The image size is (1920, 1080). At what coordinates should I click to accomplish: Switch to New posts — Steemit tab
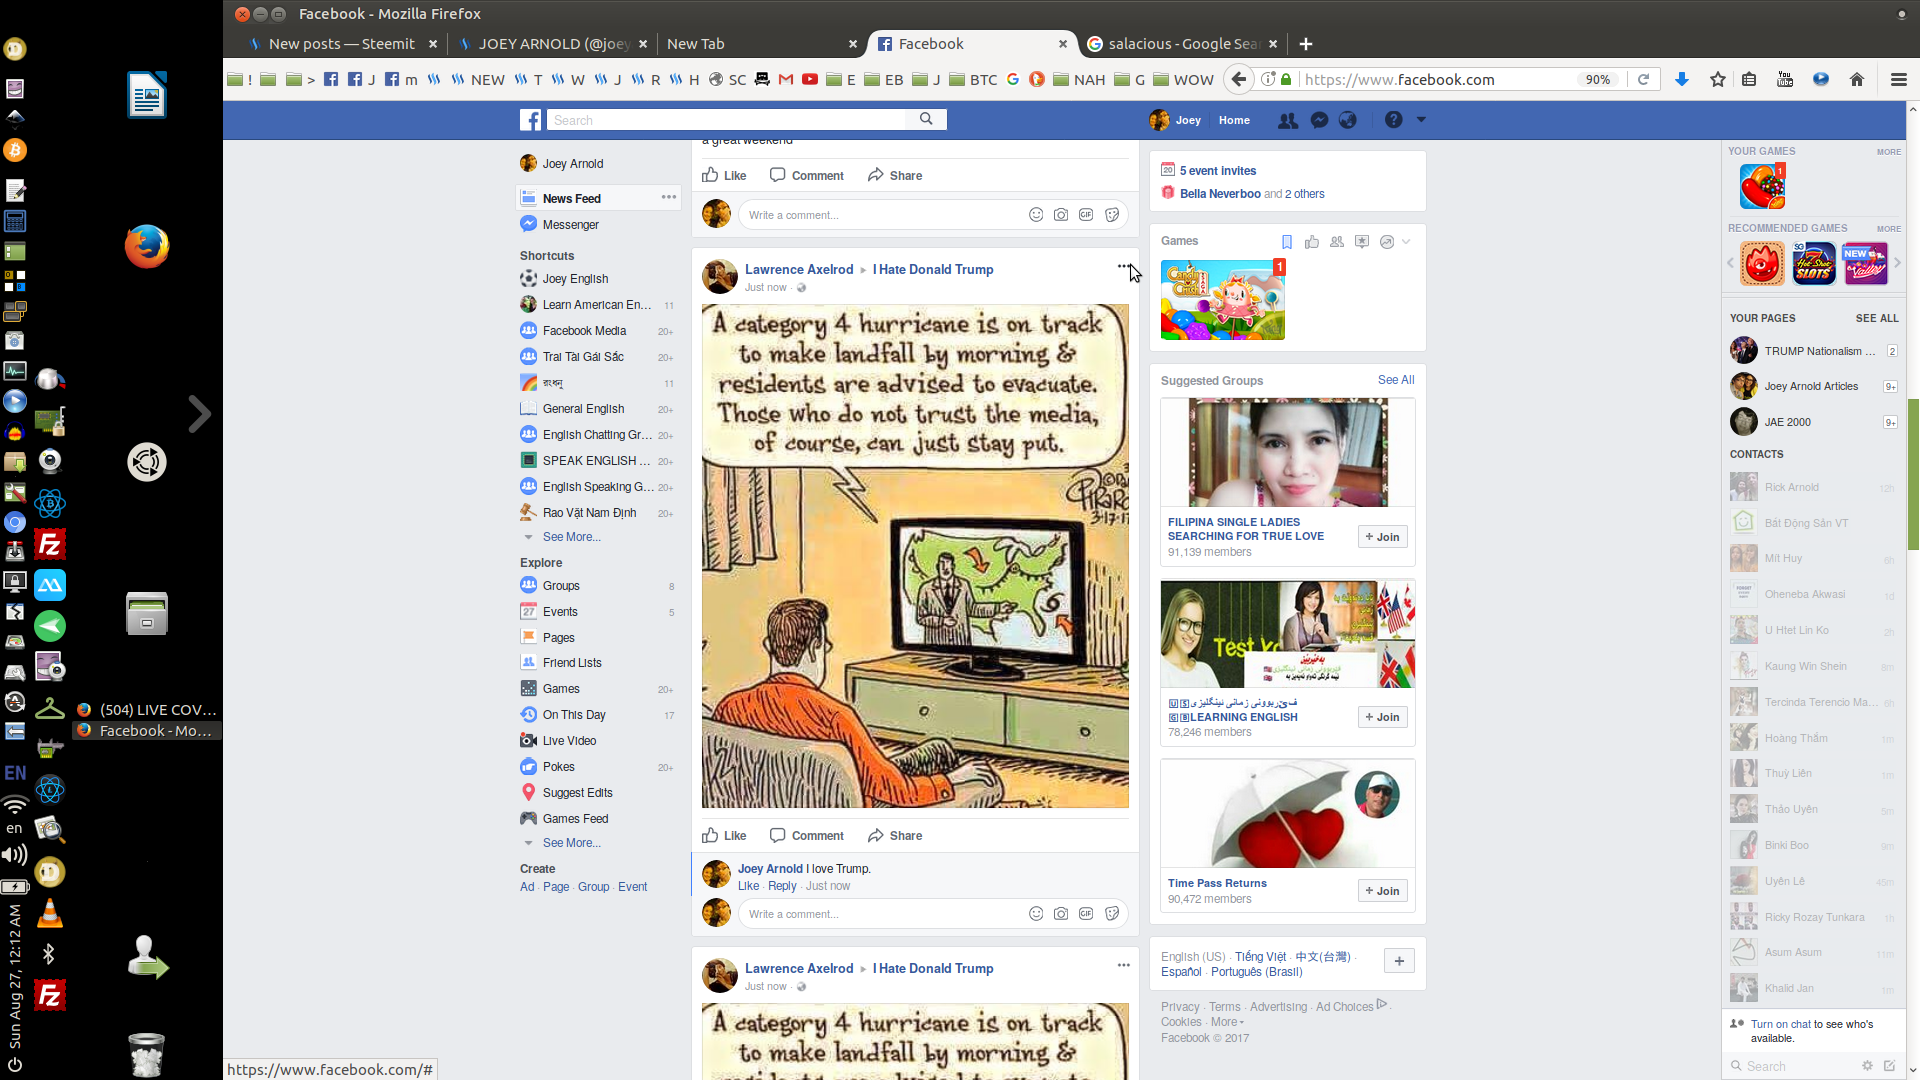[341, 44]
